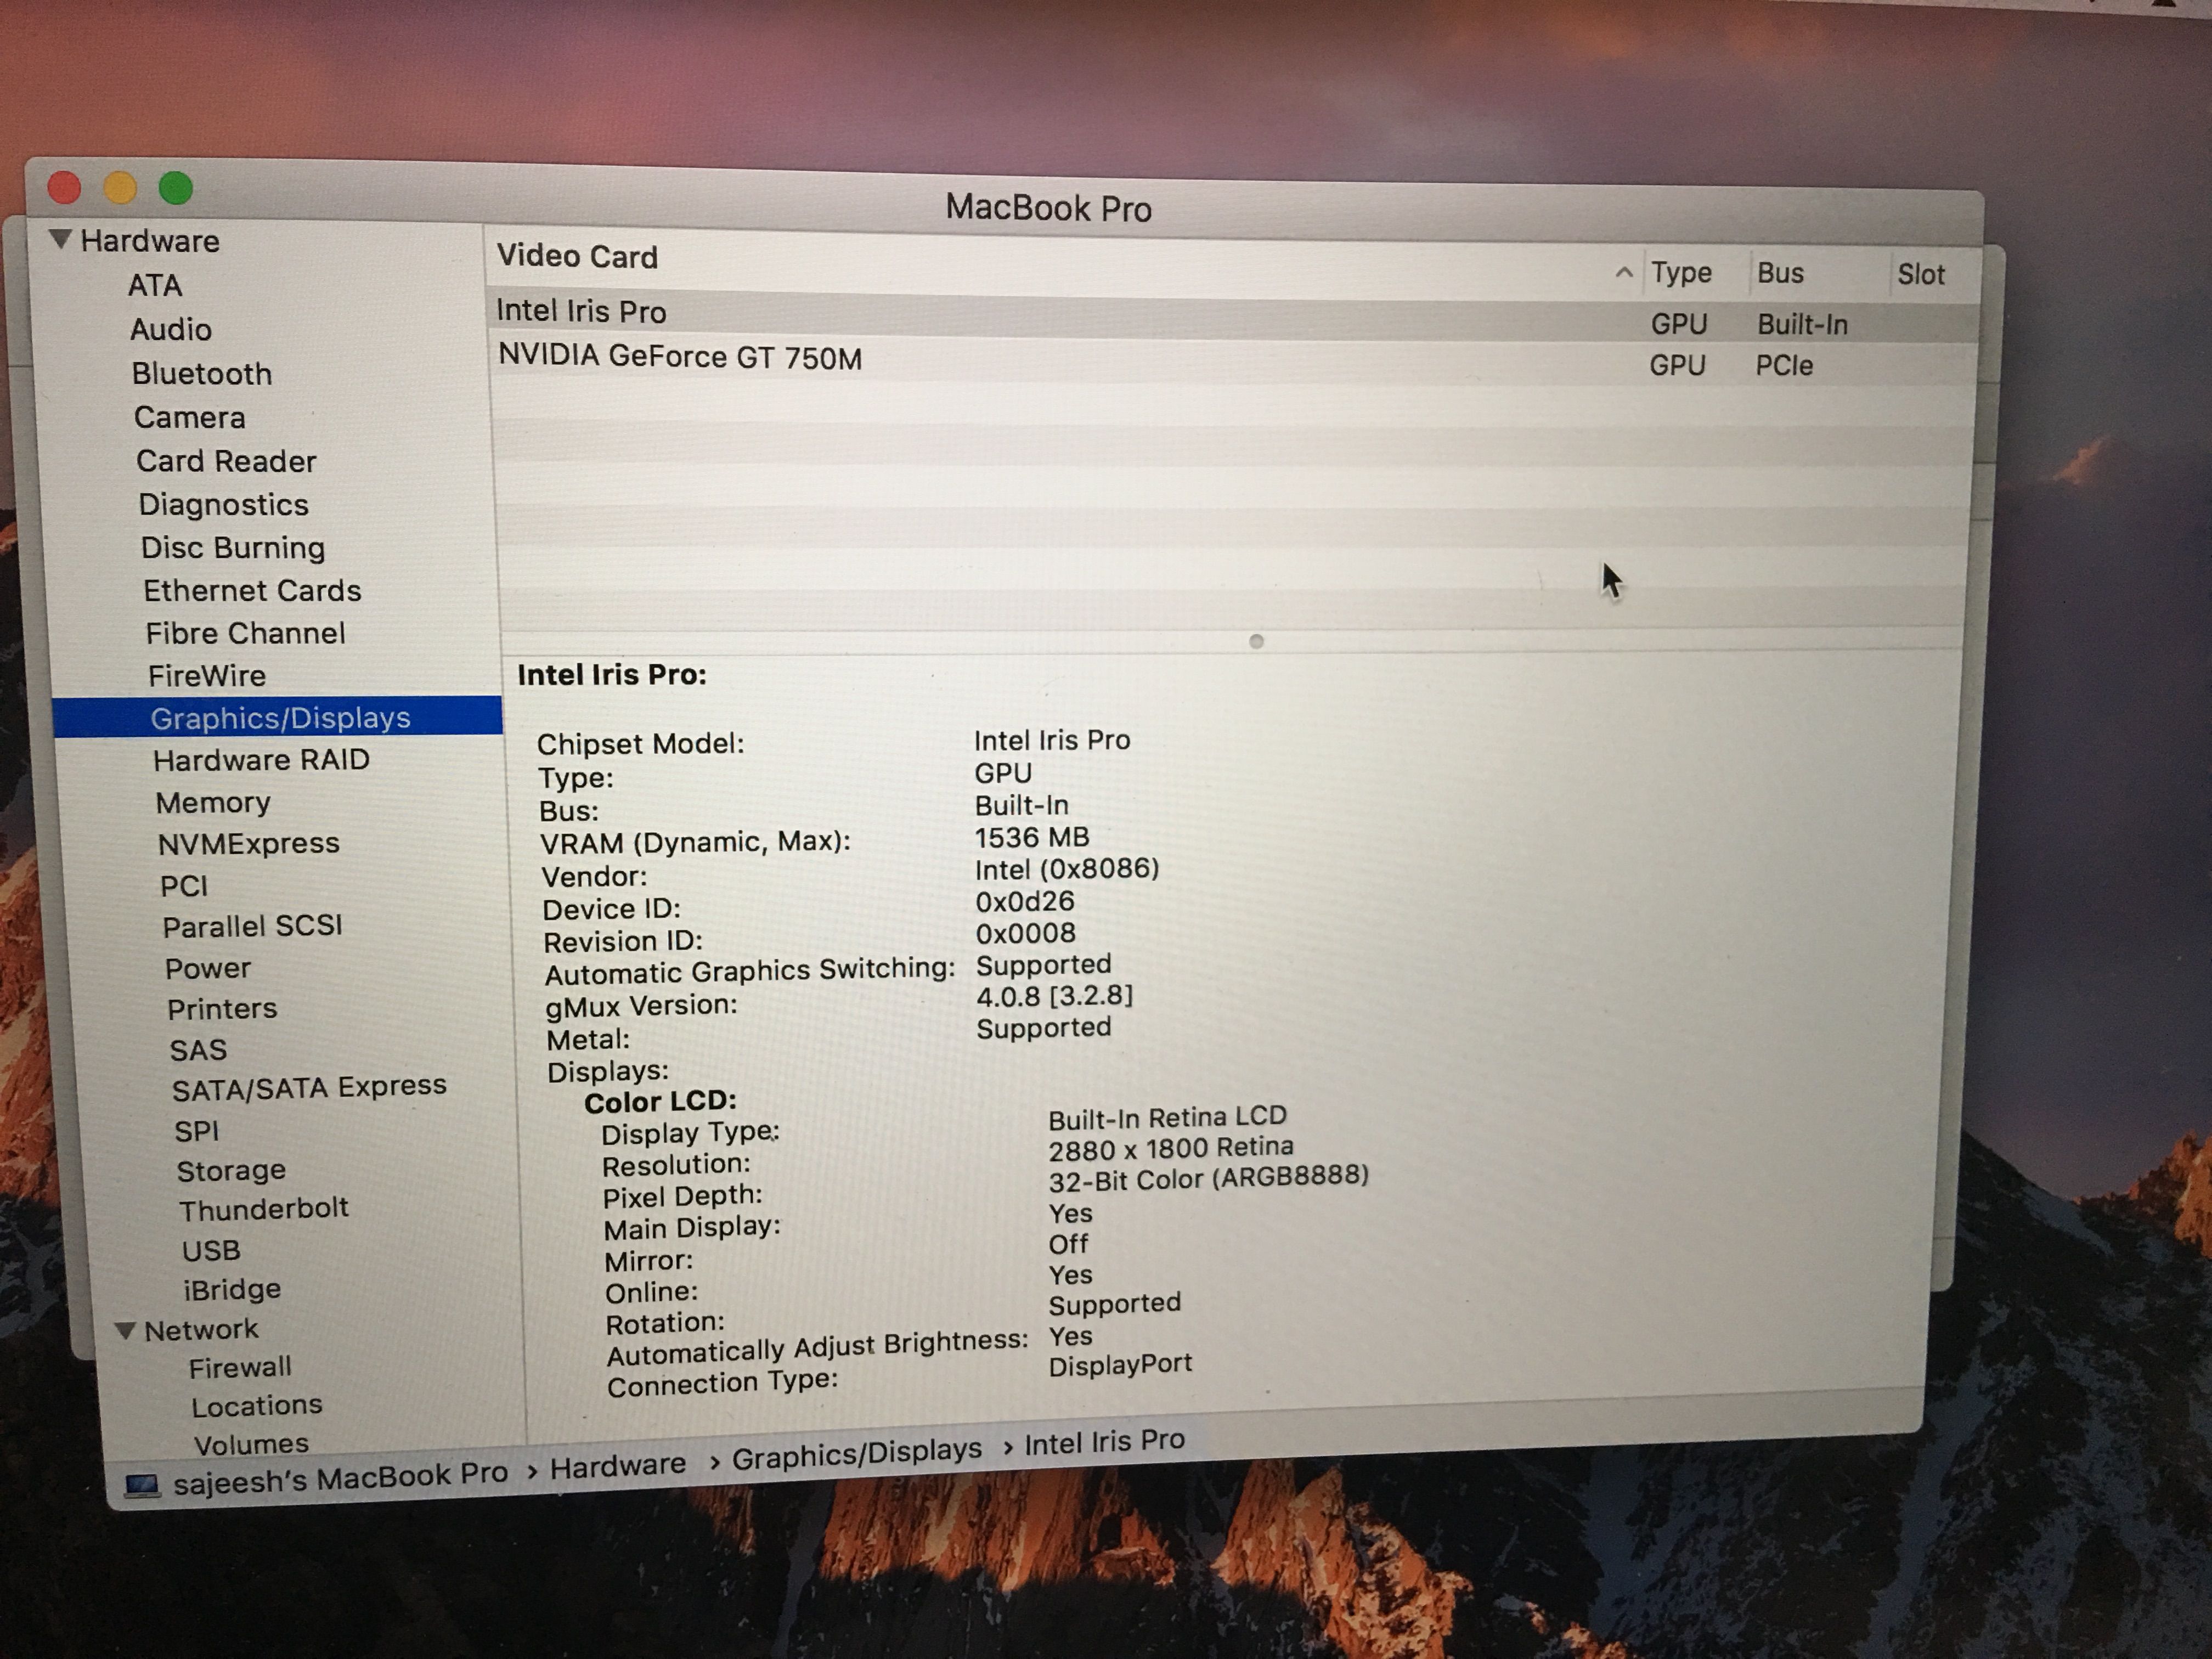
Task: Open Firewall under Network
Action: 240,1367
